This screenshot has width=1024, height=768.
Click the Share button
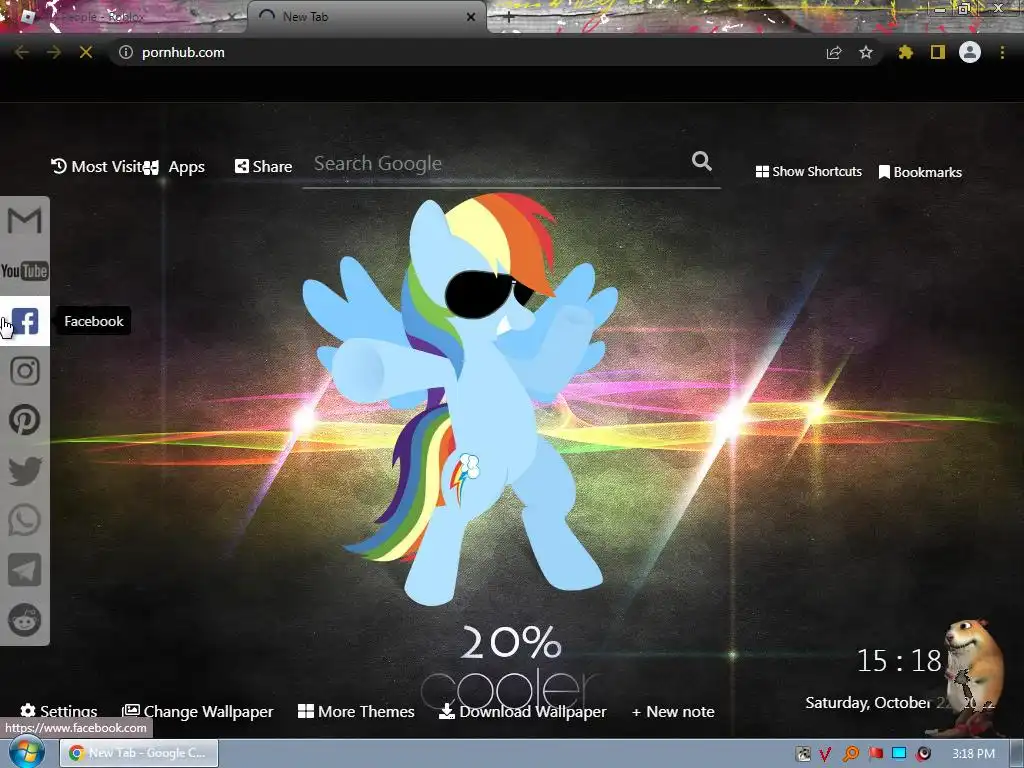click(x=263, y=167)
